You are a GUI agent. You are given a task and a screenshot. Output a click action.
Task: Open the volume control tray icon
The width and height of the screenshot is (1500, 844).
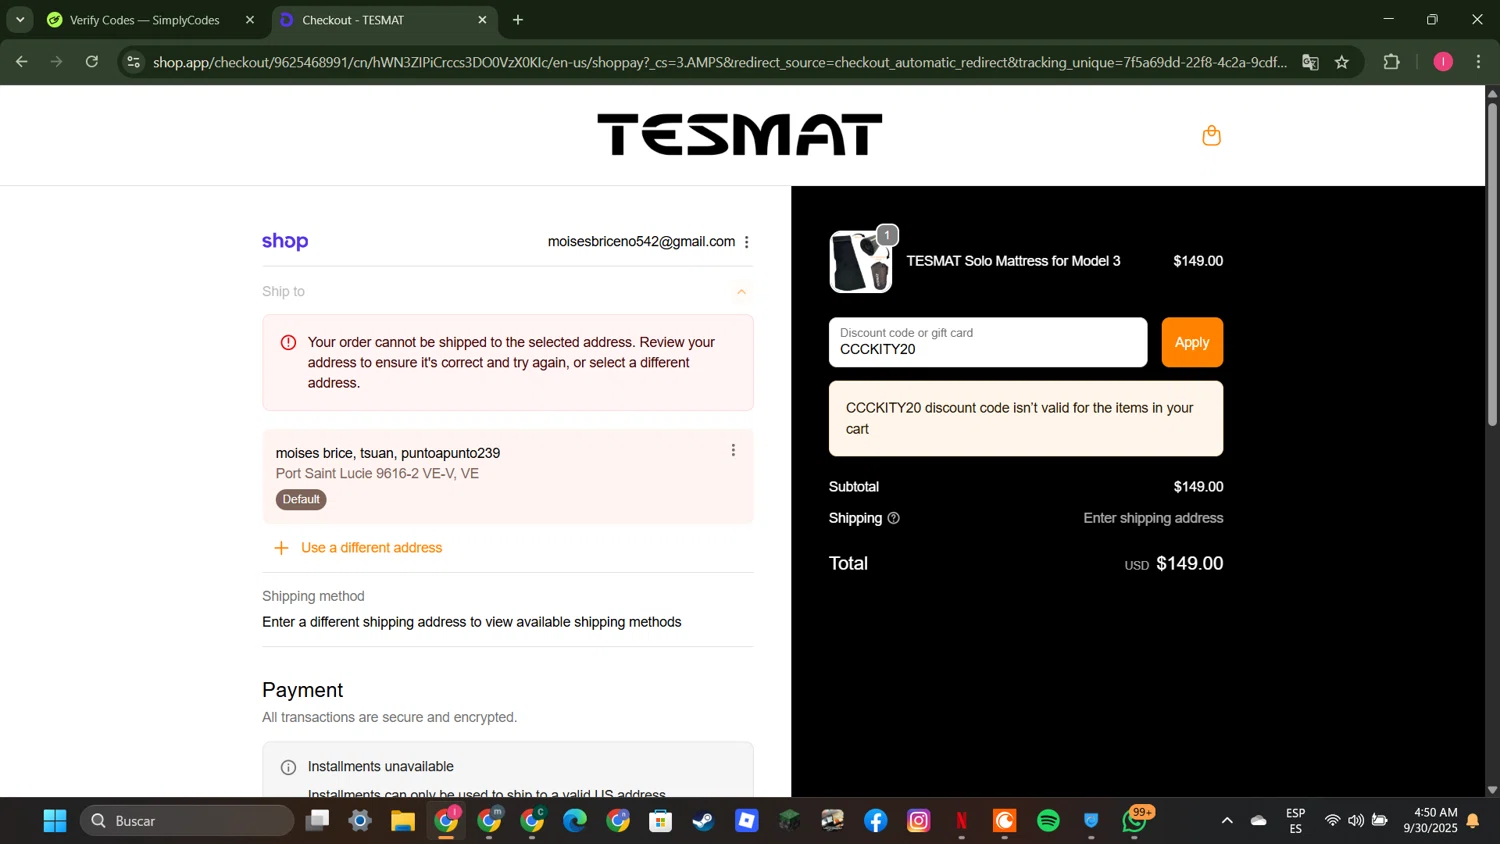point(1356,821)
